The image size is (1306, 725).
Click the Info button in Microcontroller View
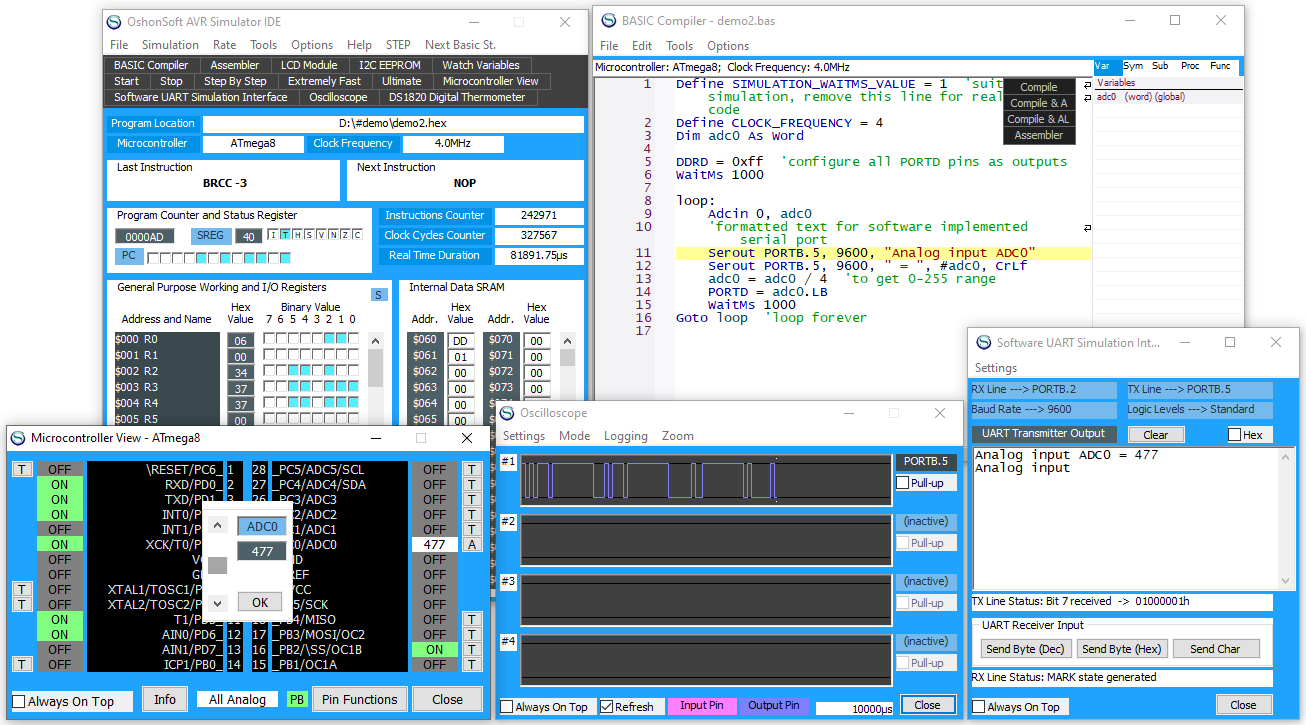coord(165,699)
